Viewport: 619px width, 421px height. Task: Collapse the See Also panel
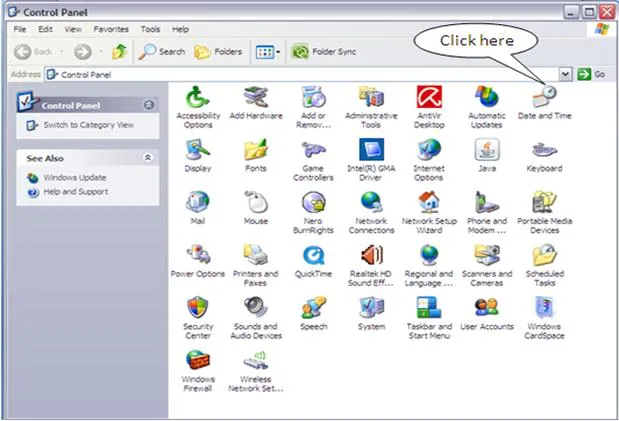[148, 158]
